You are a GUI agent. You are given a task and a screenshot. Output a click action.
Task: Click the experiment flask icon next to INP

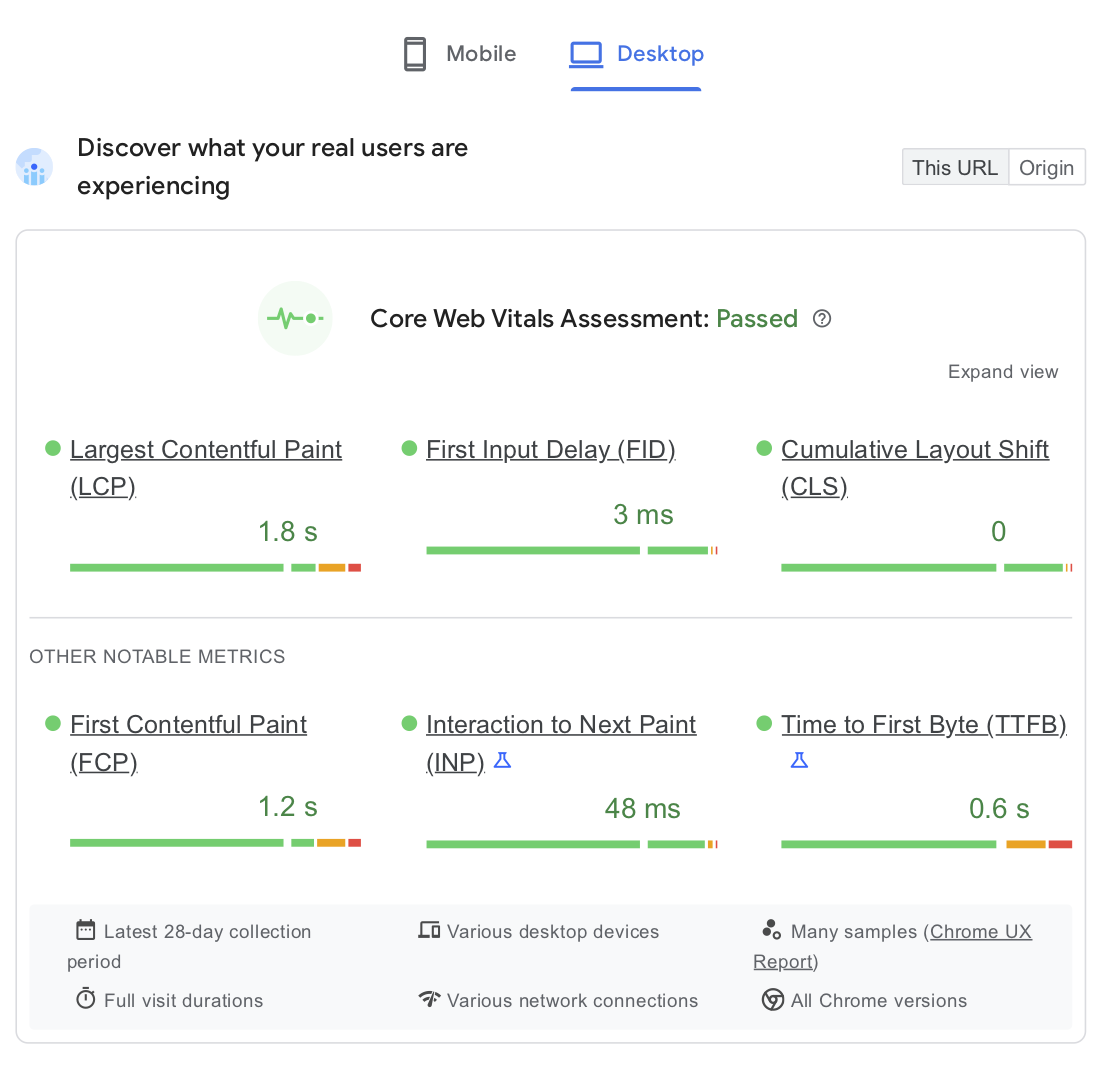502,760
